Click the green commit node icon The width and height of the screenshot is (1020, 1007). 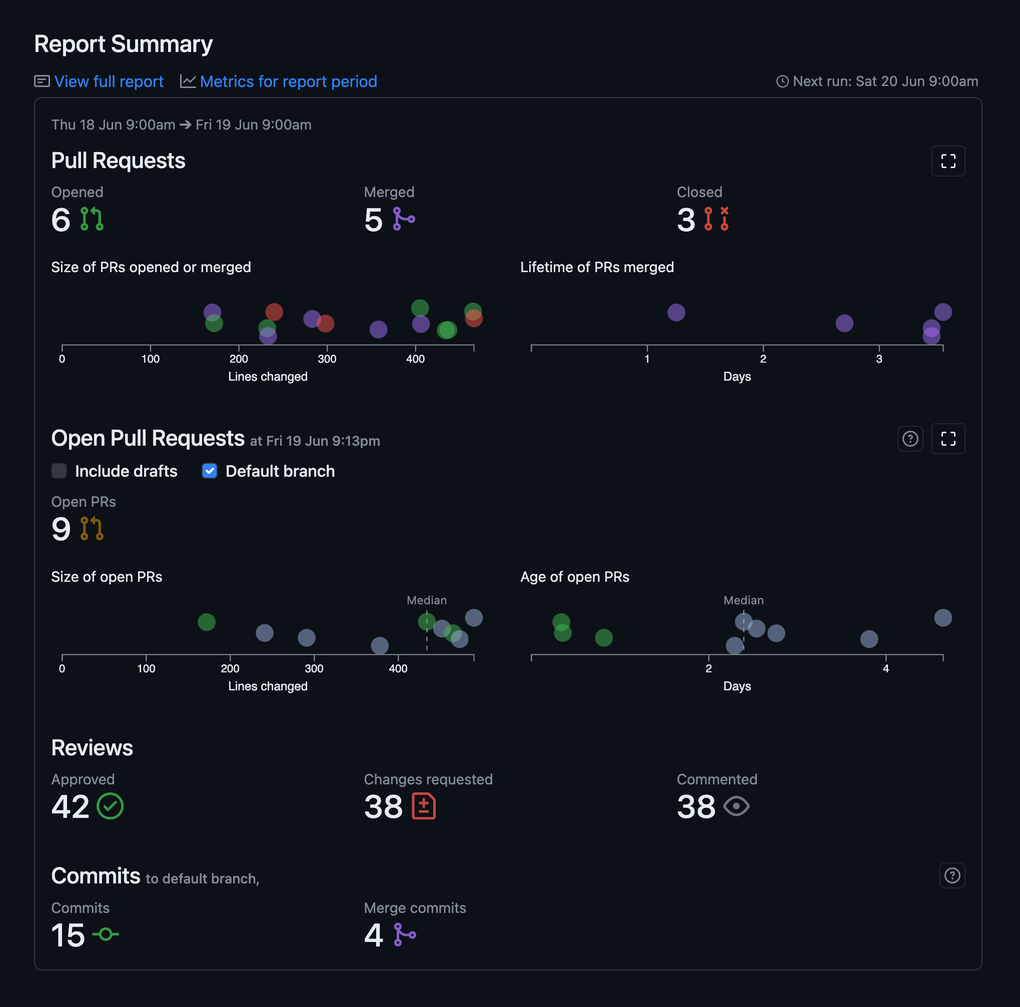pos(105,934)
